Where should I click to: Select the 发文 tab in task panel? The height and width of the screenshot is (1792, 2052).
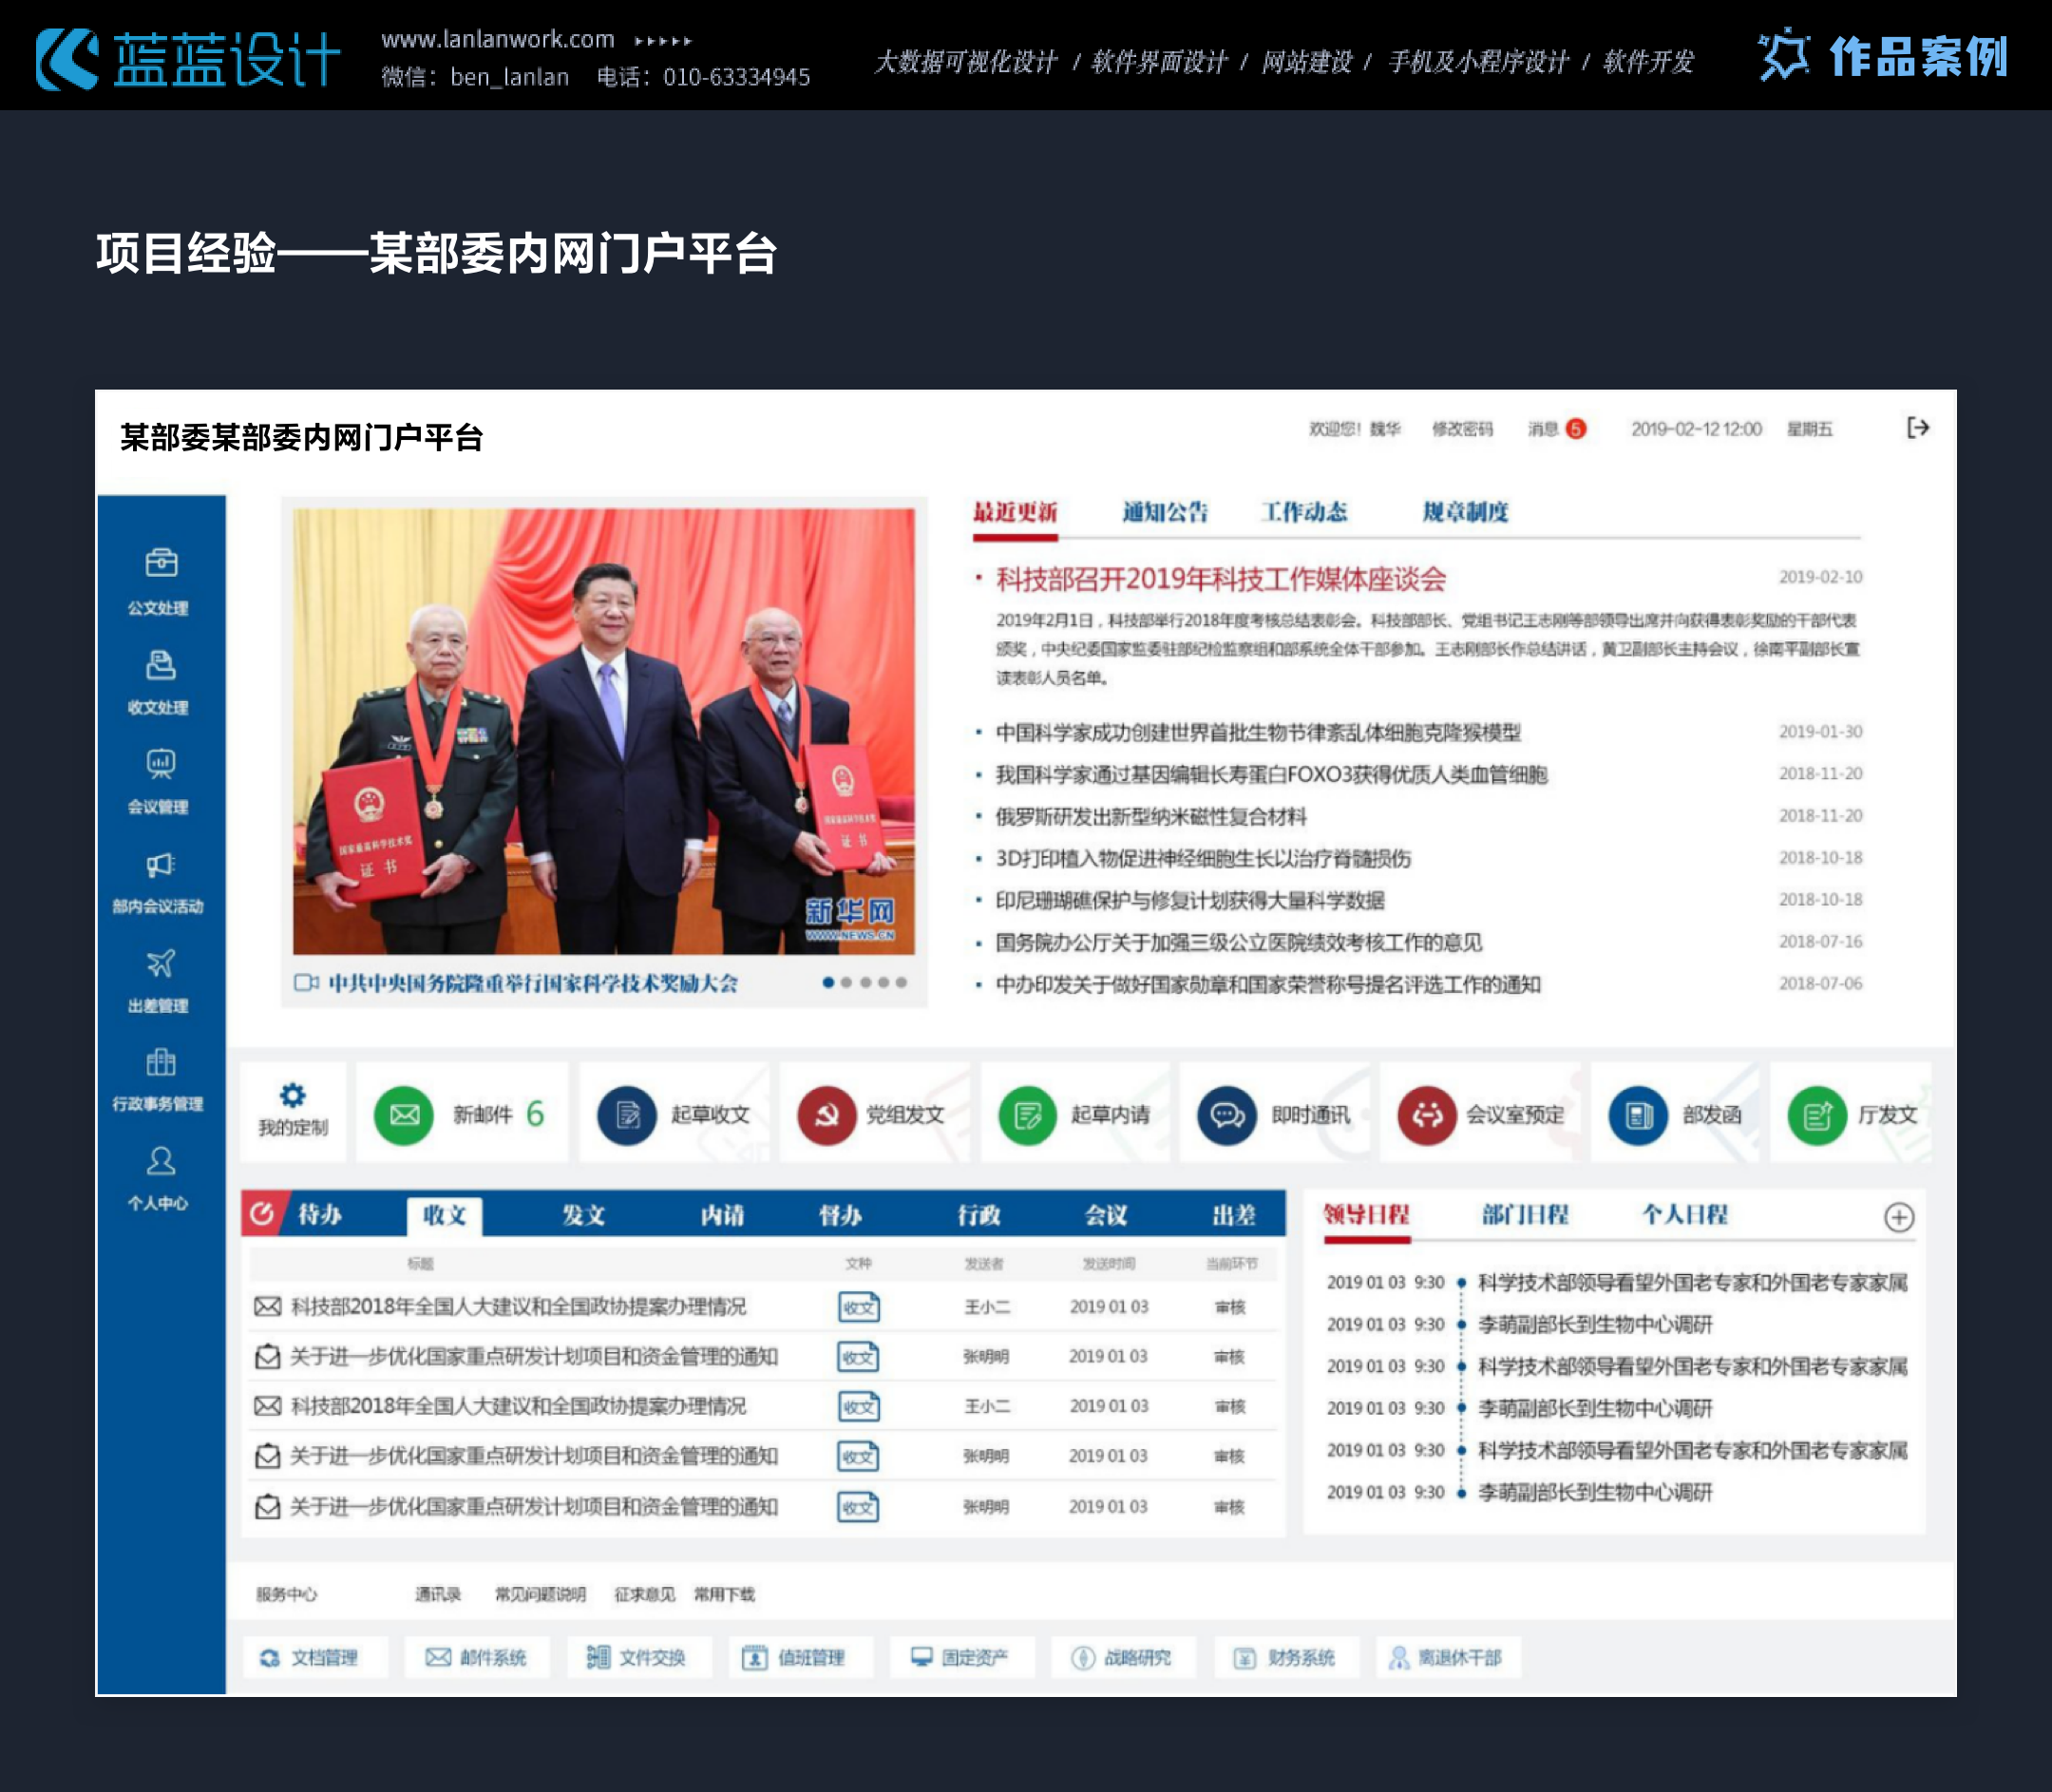(x=583, y=1215)
